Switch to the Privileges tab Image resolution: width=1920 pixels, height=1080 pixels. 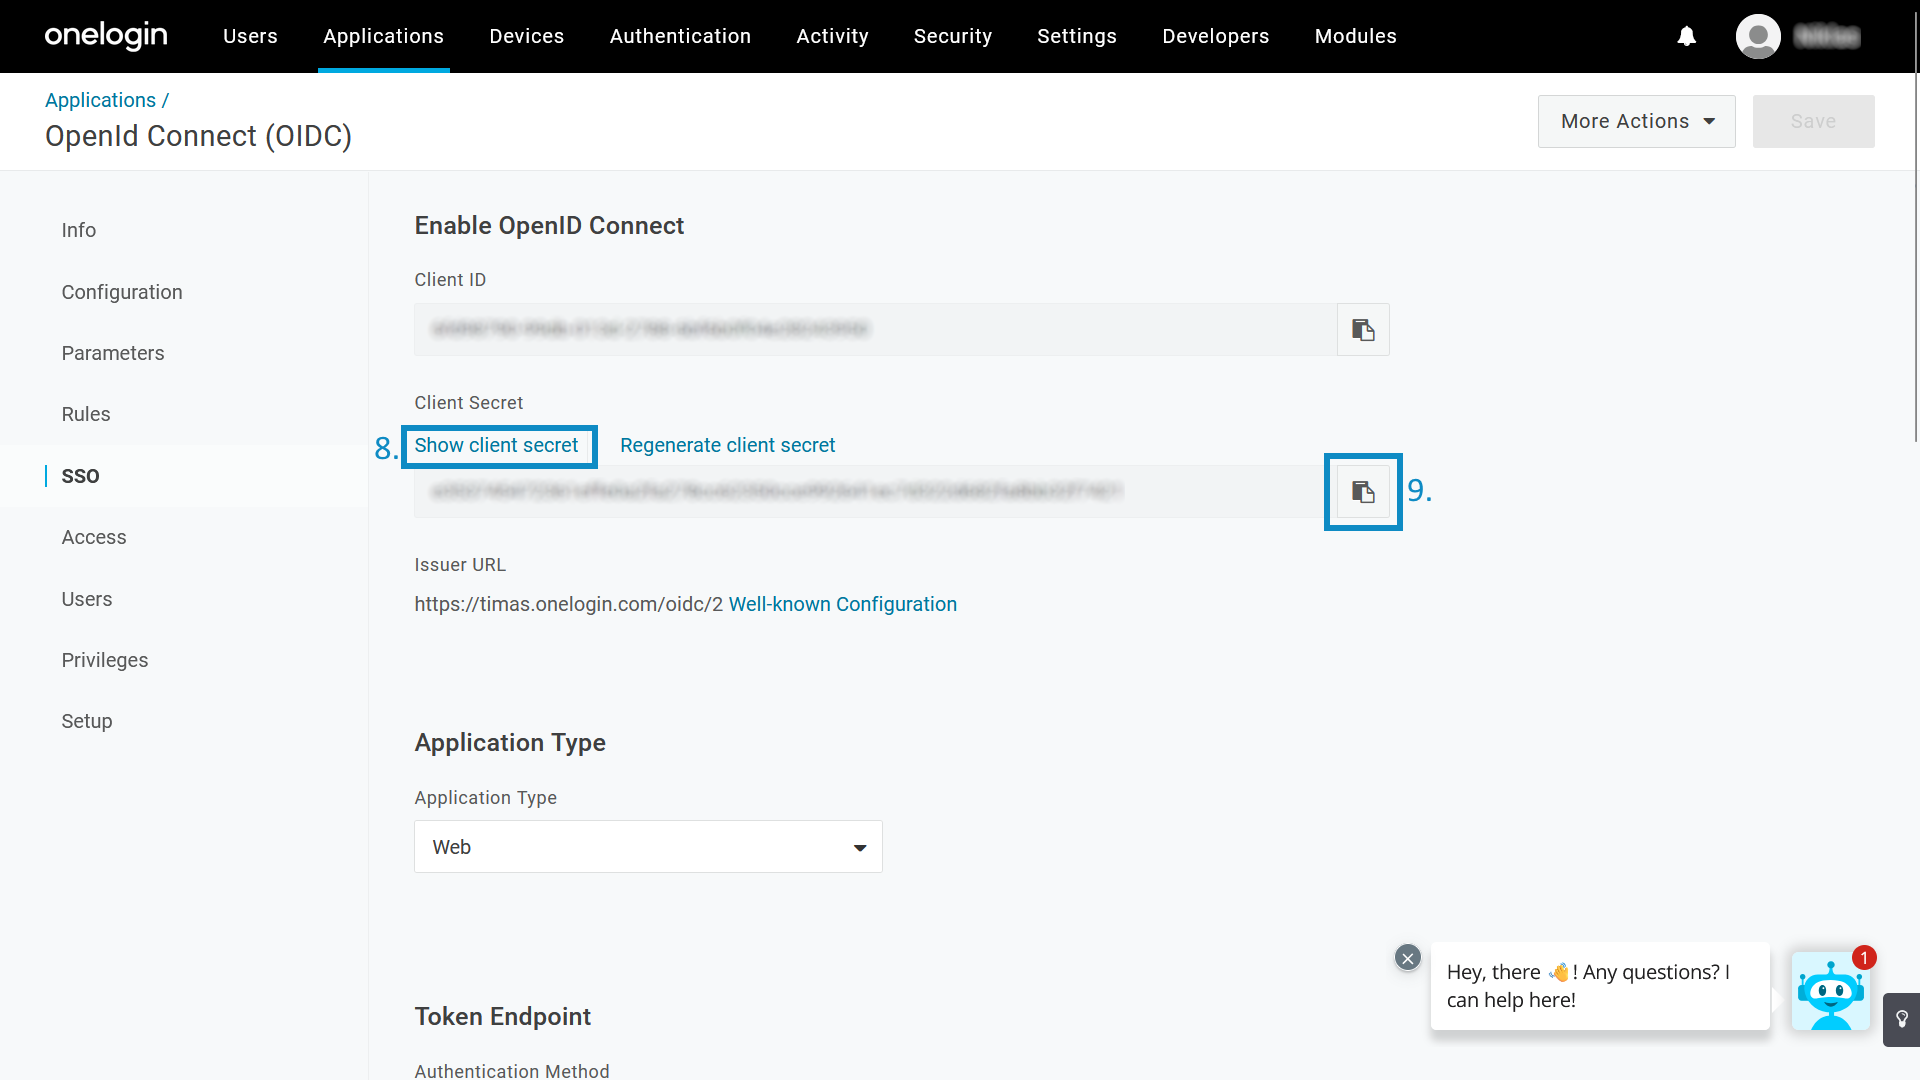pos(105,660)
